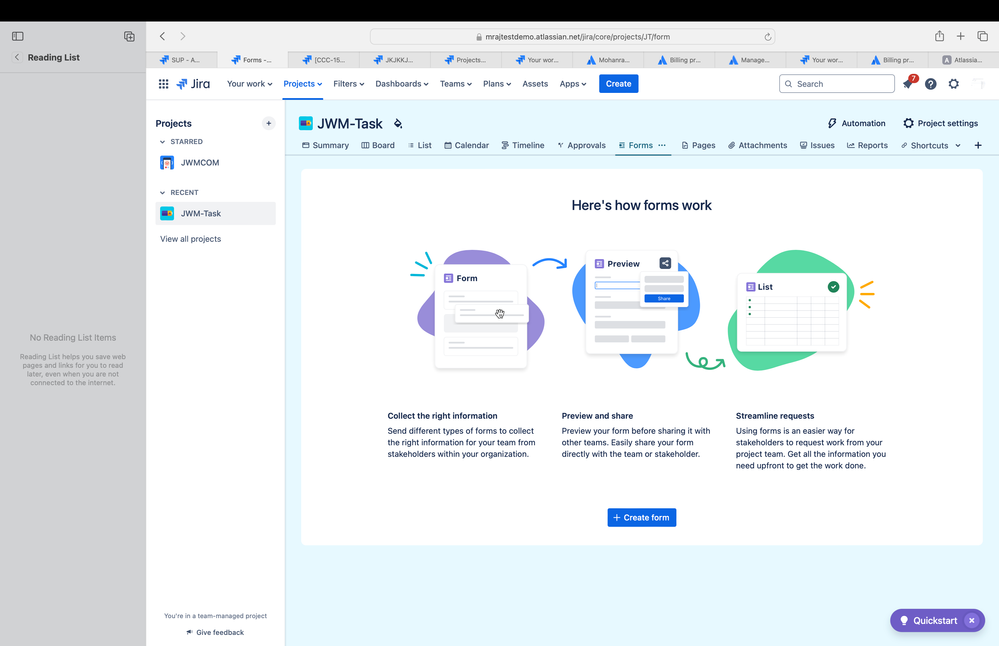Open Project settings

(940, 123)
